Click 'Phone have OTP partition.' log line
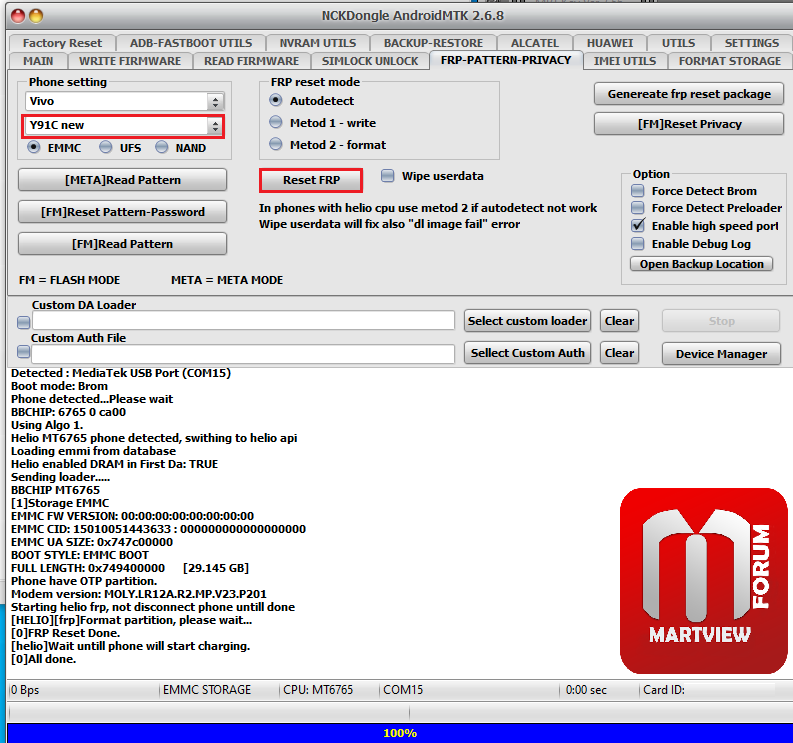The width and height of the screenshot is (793, 743). click(84, 581)
